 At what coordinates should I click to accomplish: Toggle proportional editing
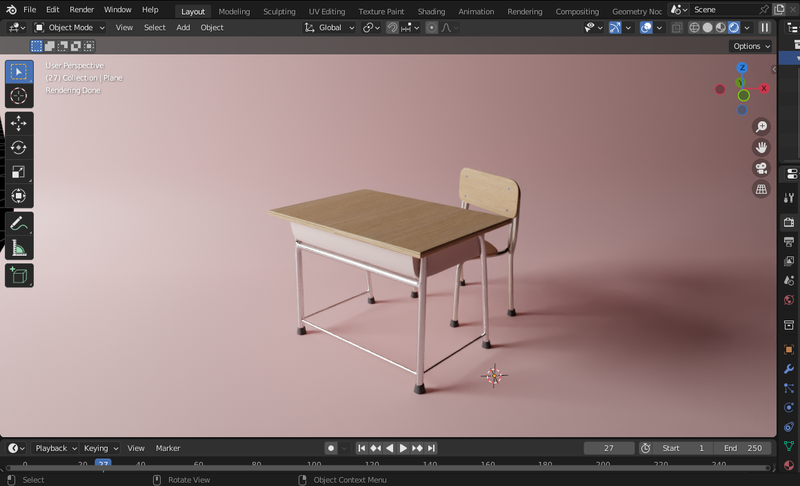(432, 28)
